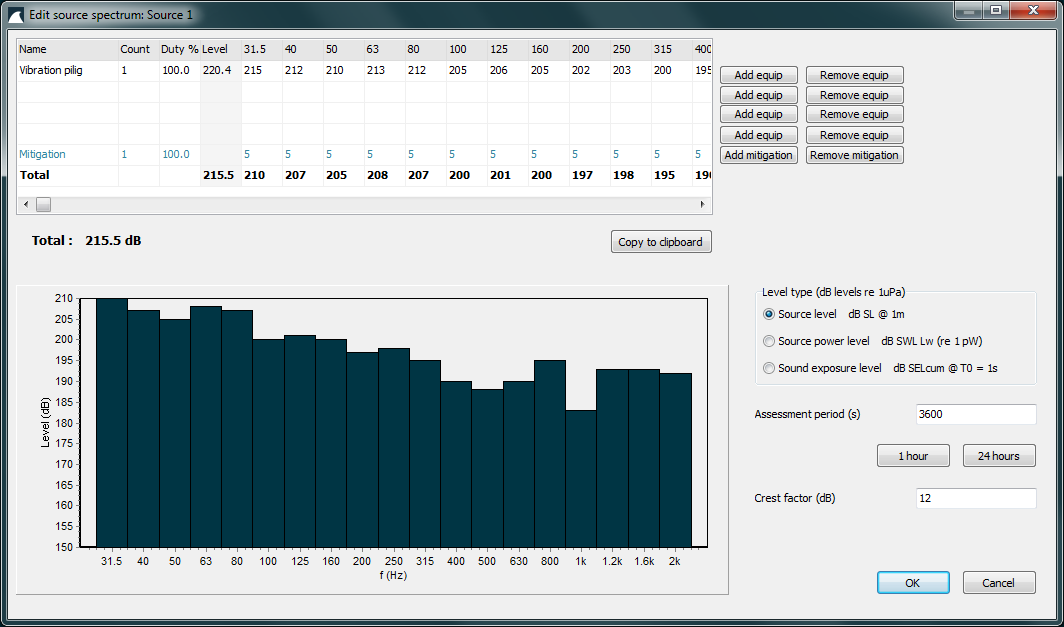The height and width of the screenshot is (627, 1064).
Task: Set assessment period using 24 hours button
Action: click(x=998, y=455)
